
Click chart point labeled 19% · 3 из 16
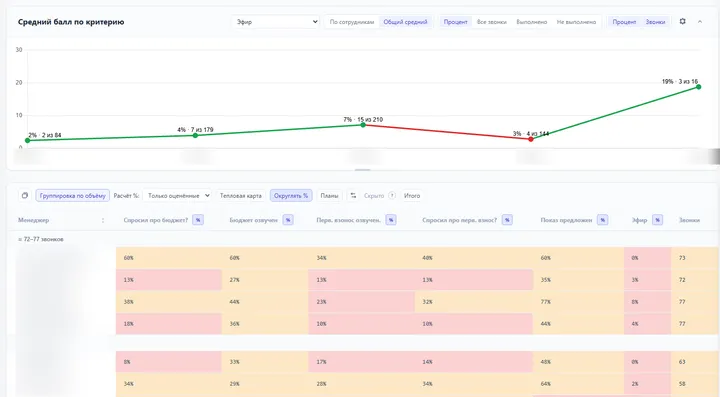coord(698,87)
